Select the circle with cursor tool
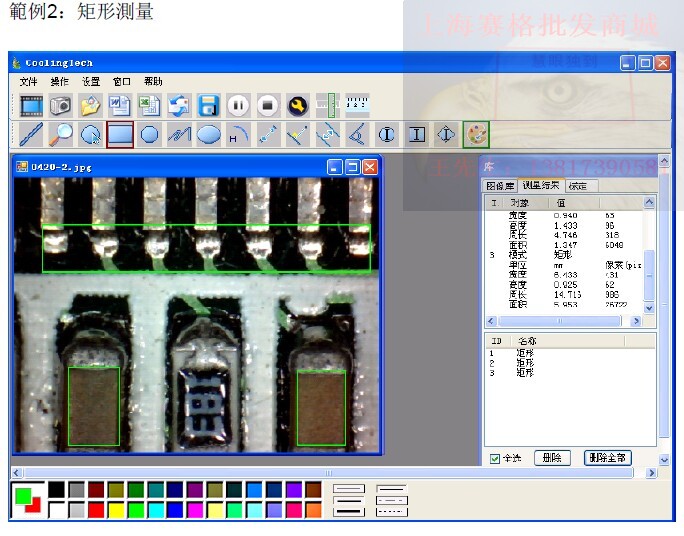This screenshot has width=684, height=536. (90, 134)
